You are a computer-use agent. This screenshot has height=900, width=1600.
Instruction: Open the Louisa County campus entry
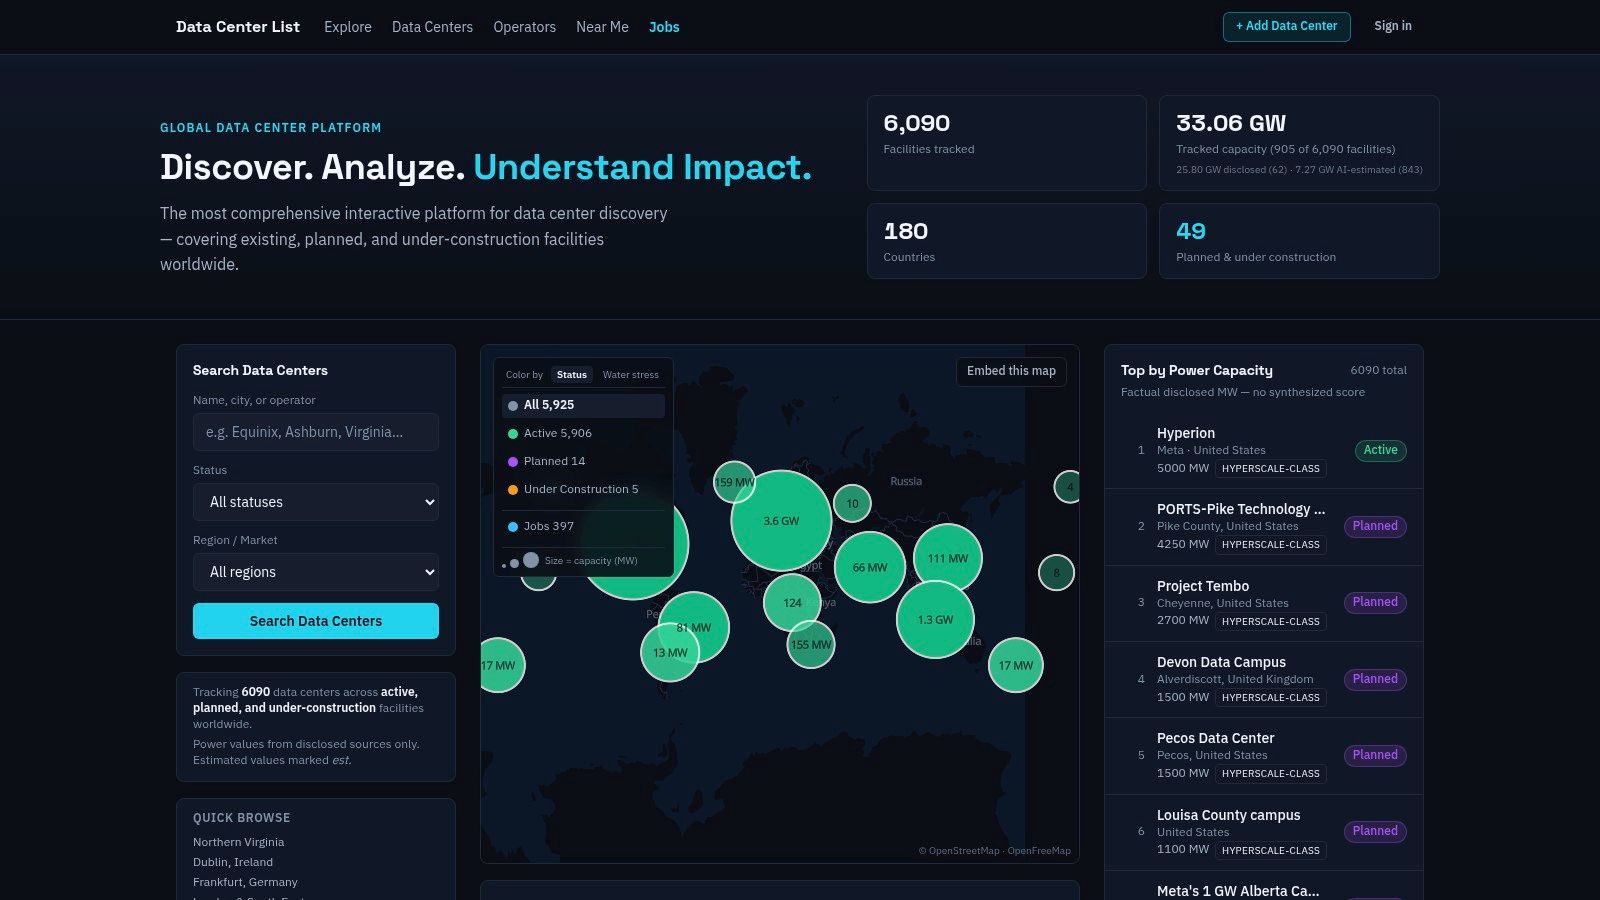click(1263, 833)
